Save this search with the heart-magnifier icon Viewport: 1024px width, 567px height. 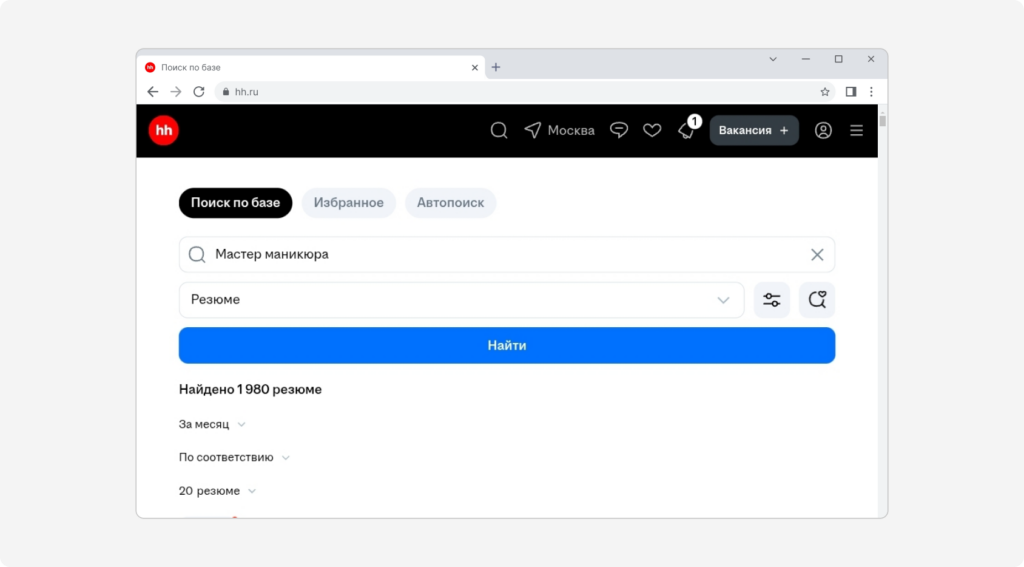[817, 300]
